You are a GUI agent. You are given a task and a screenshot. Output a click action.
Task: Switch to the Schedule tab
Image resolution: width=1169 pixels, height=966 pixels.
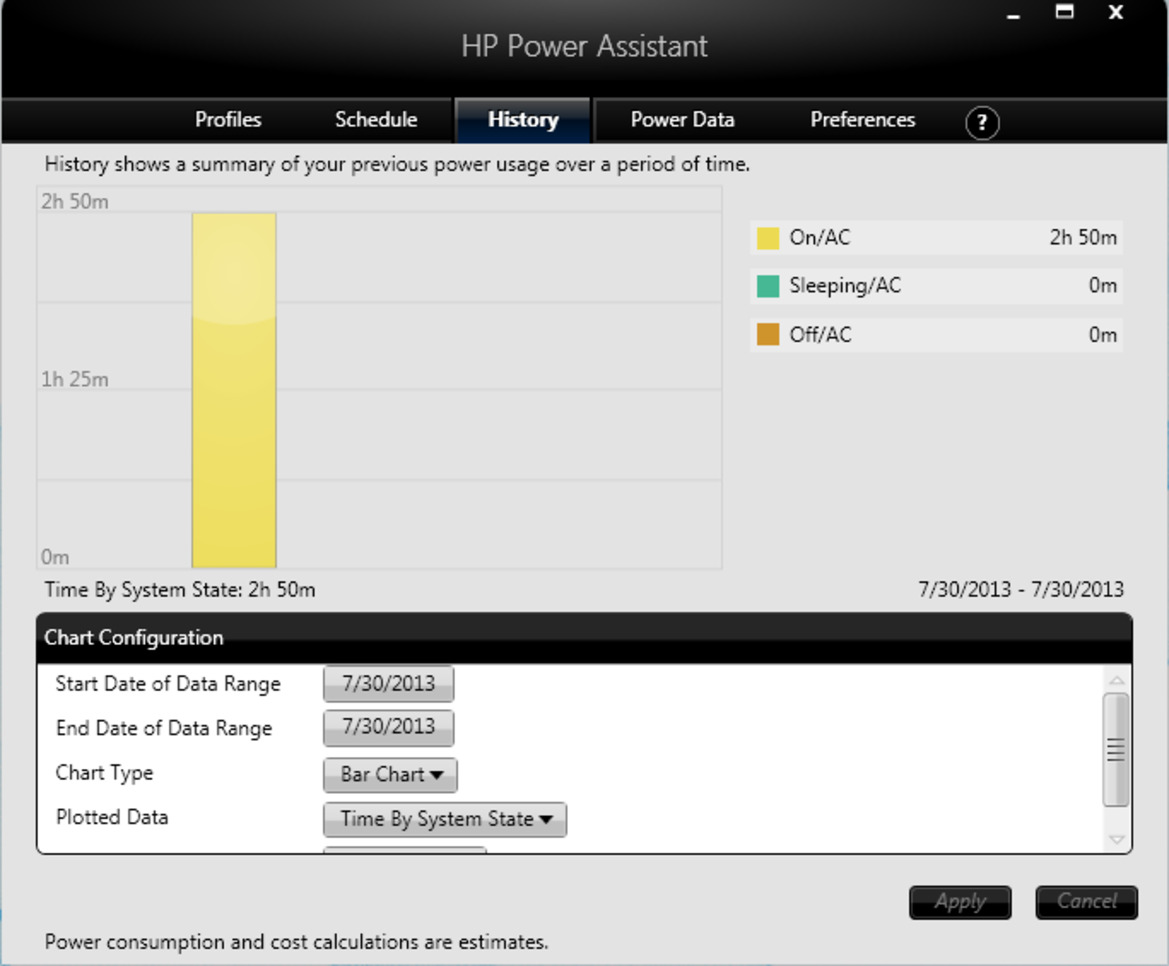click(x=376, y=120)
